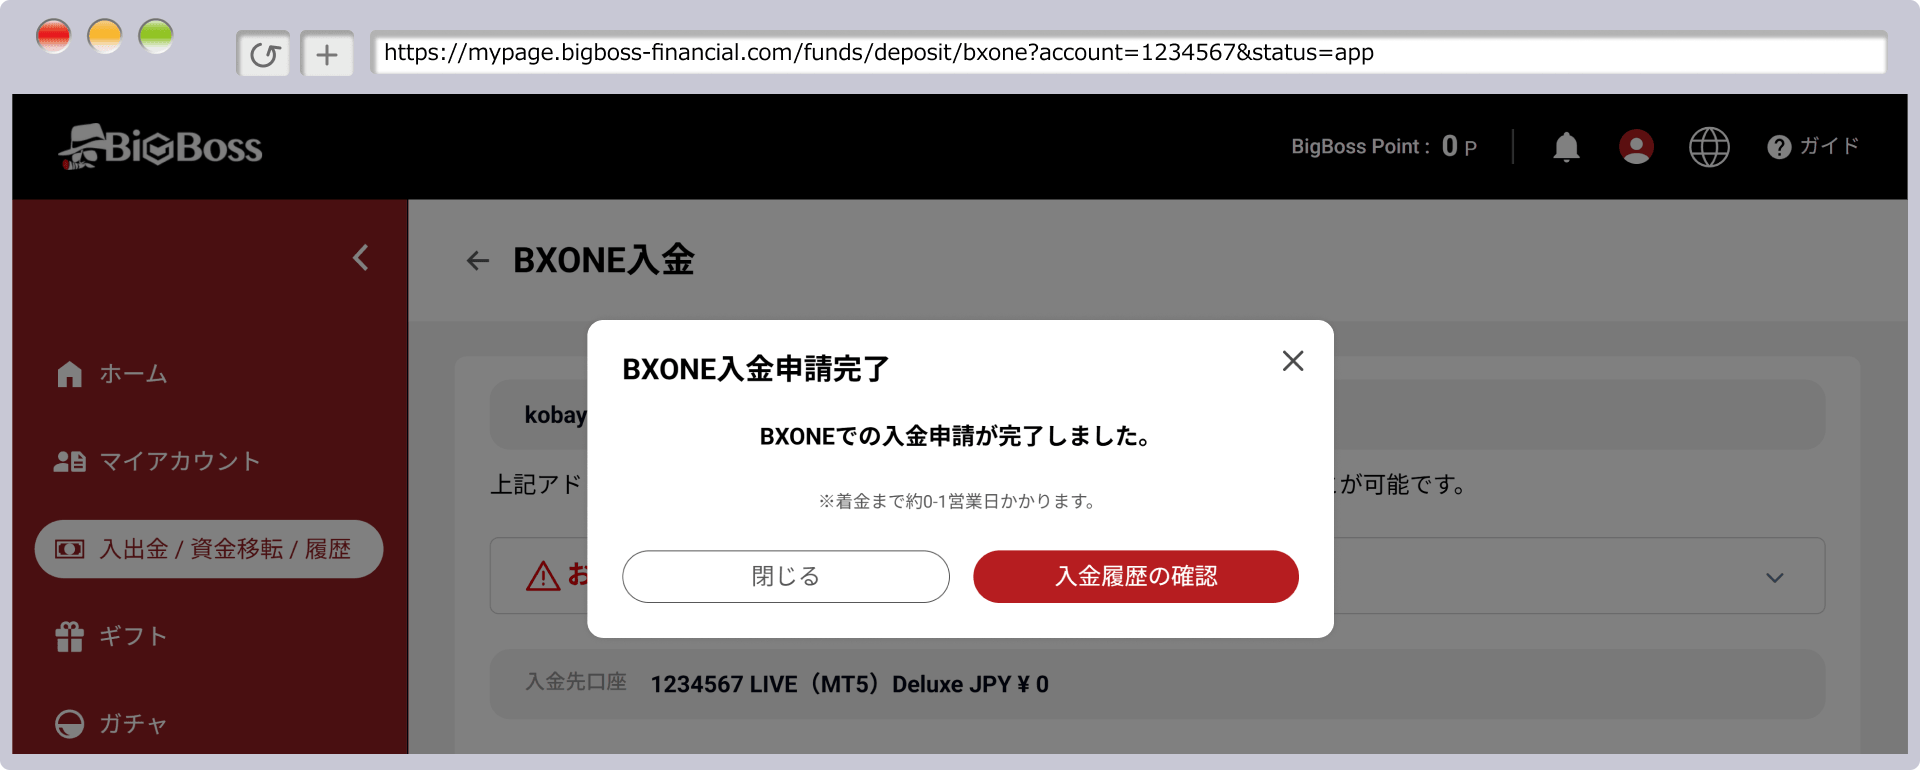Viewport: 1920px width, 770px height.
Task: Open deposit history via 入金履歴の確認 button
Action: point(1135,576)
